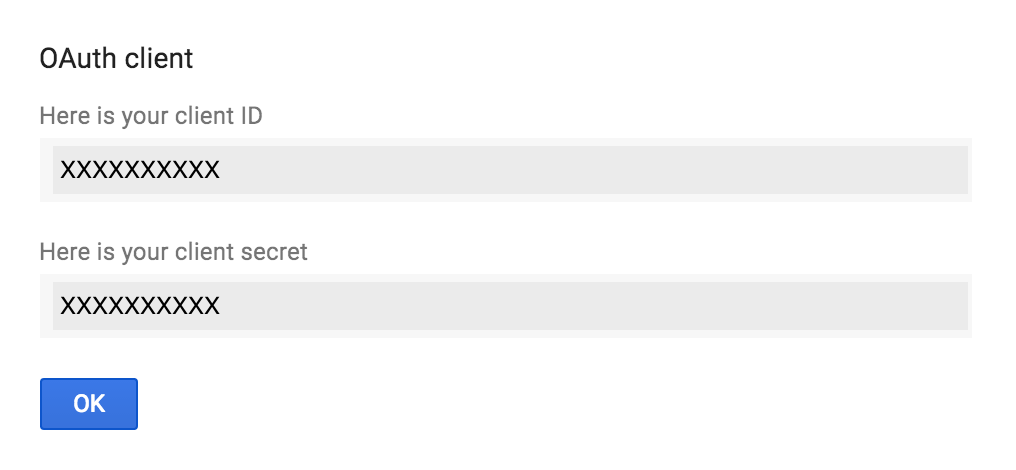1016x470 pixels.
Task: Place cursor at end of client secret value
Action: [x=220, y=305]
